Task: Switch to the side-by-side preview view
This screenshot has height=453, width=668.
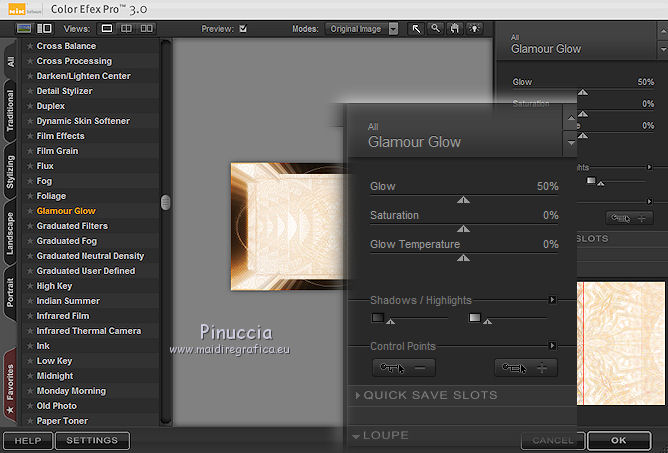Action: pyautogui.click(x=147, y=29)
